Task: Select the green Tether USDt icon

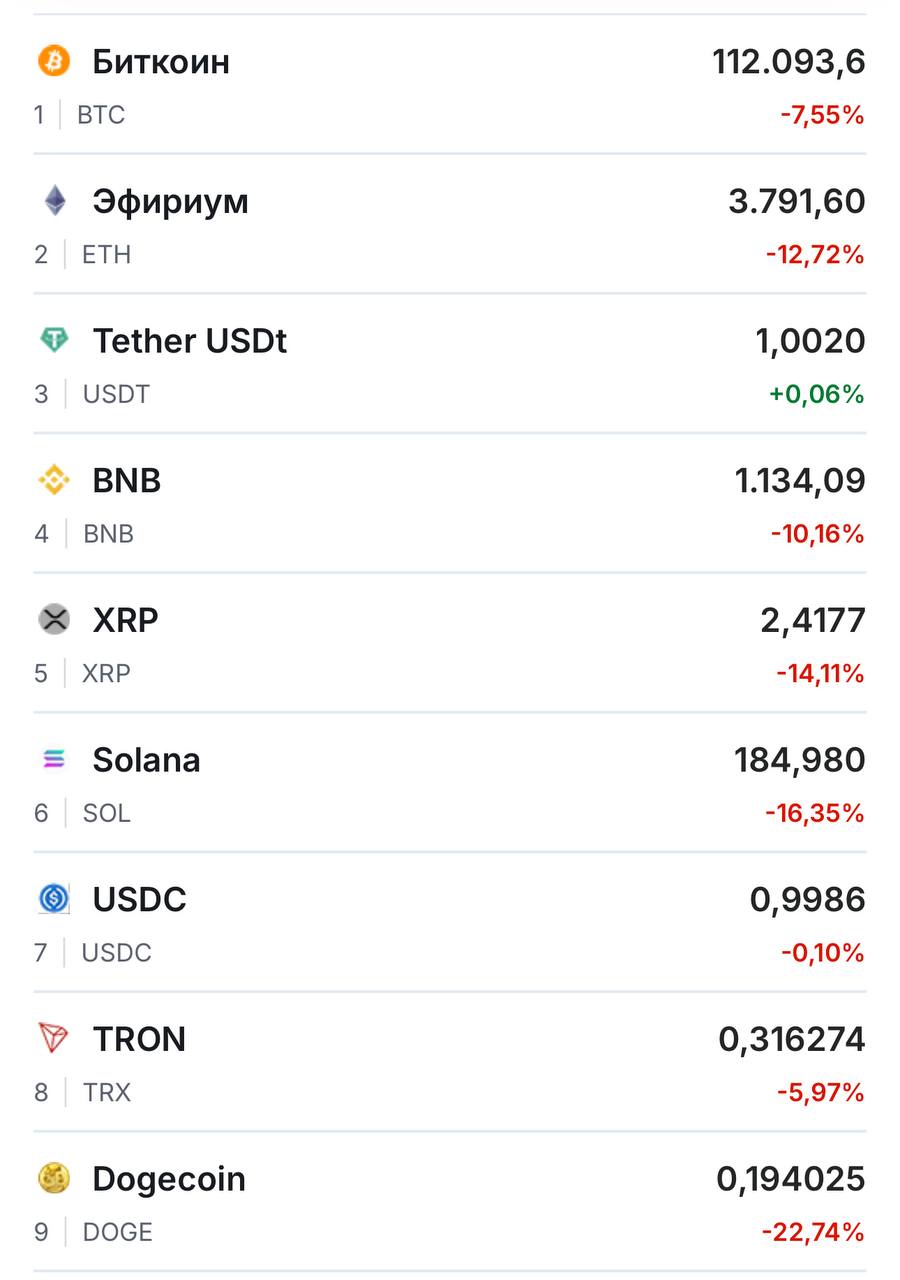Action: tap(54, 341)
